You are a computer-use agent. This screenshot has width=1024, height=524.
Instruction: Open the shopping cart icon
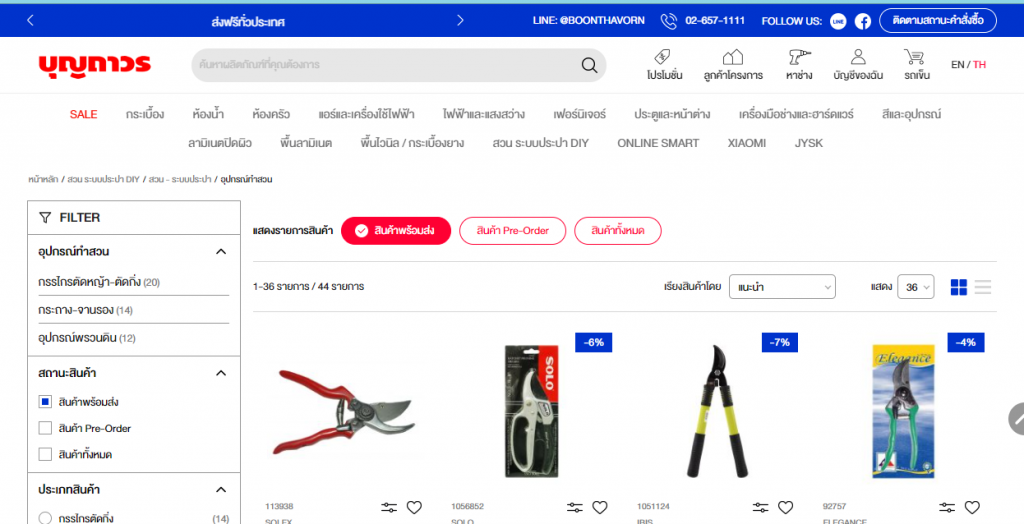[x=914, y=58]
